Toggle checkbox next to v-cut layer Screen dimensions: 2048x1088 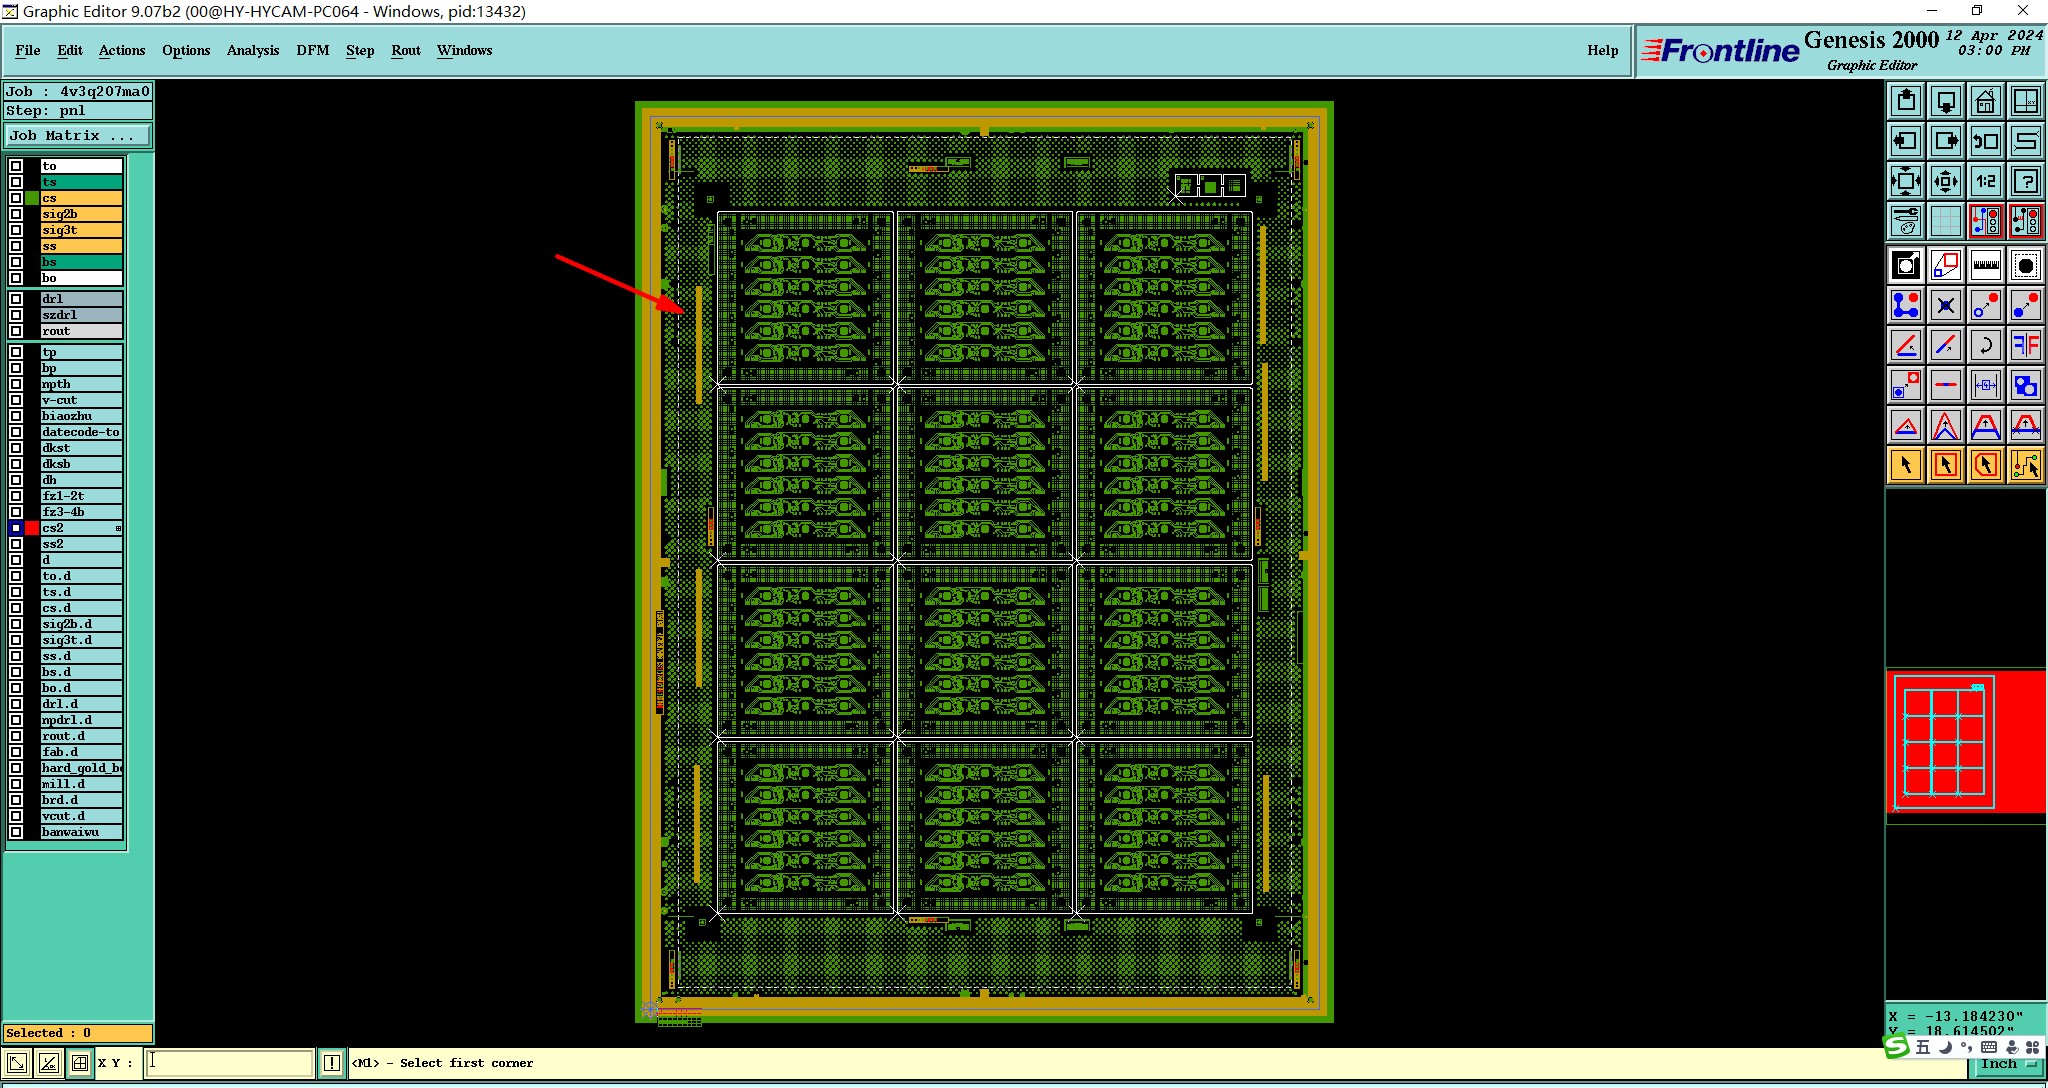tap(16, 400)
